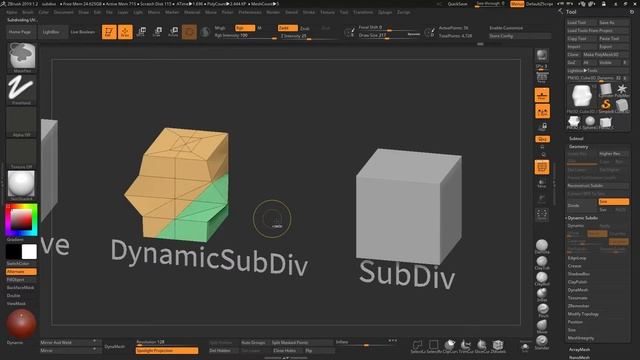Open the Freehand stroke type picker
Image resolution: width=640 pixels, height=360 pixels.
21,89
